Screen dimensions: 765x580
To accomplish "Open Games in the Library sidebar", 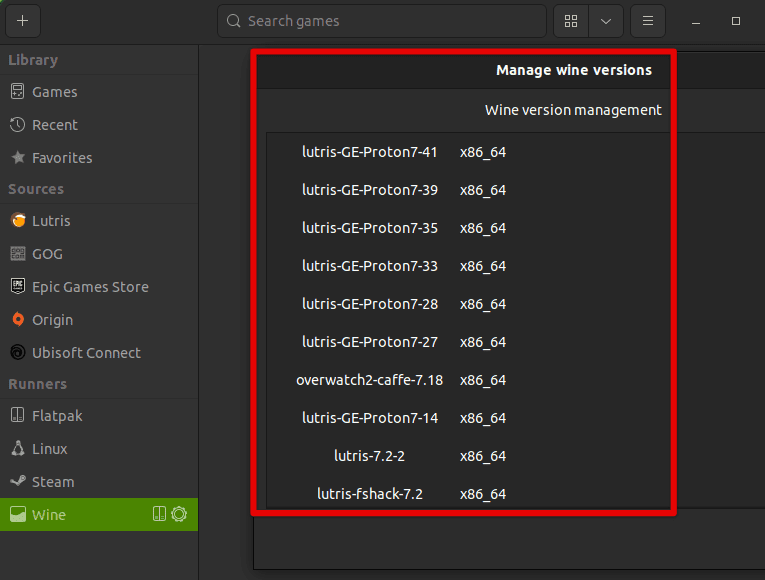I will [x=99, y=92].
